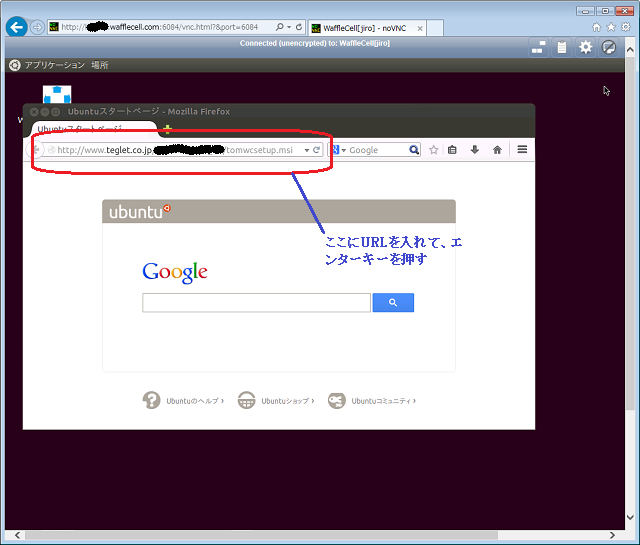Open a new Firefox tab with plus button
This screenshot has width=640, height=545.
point(167,130)
